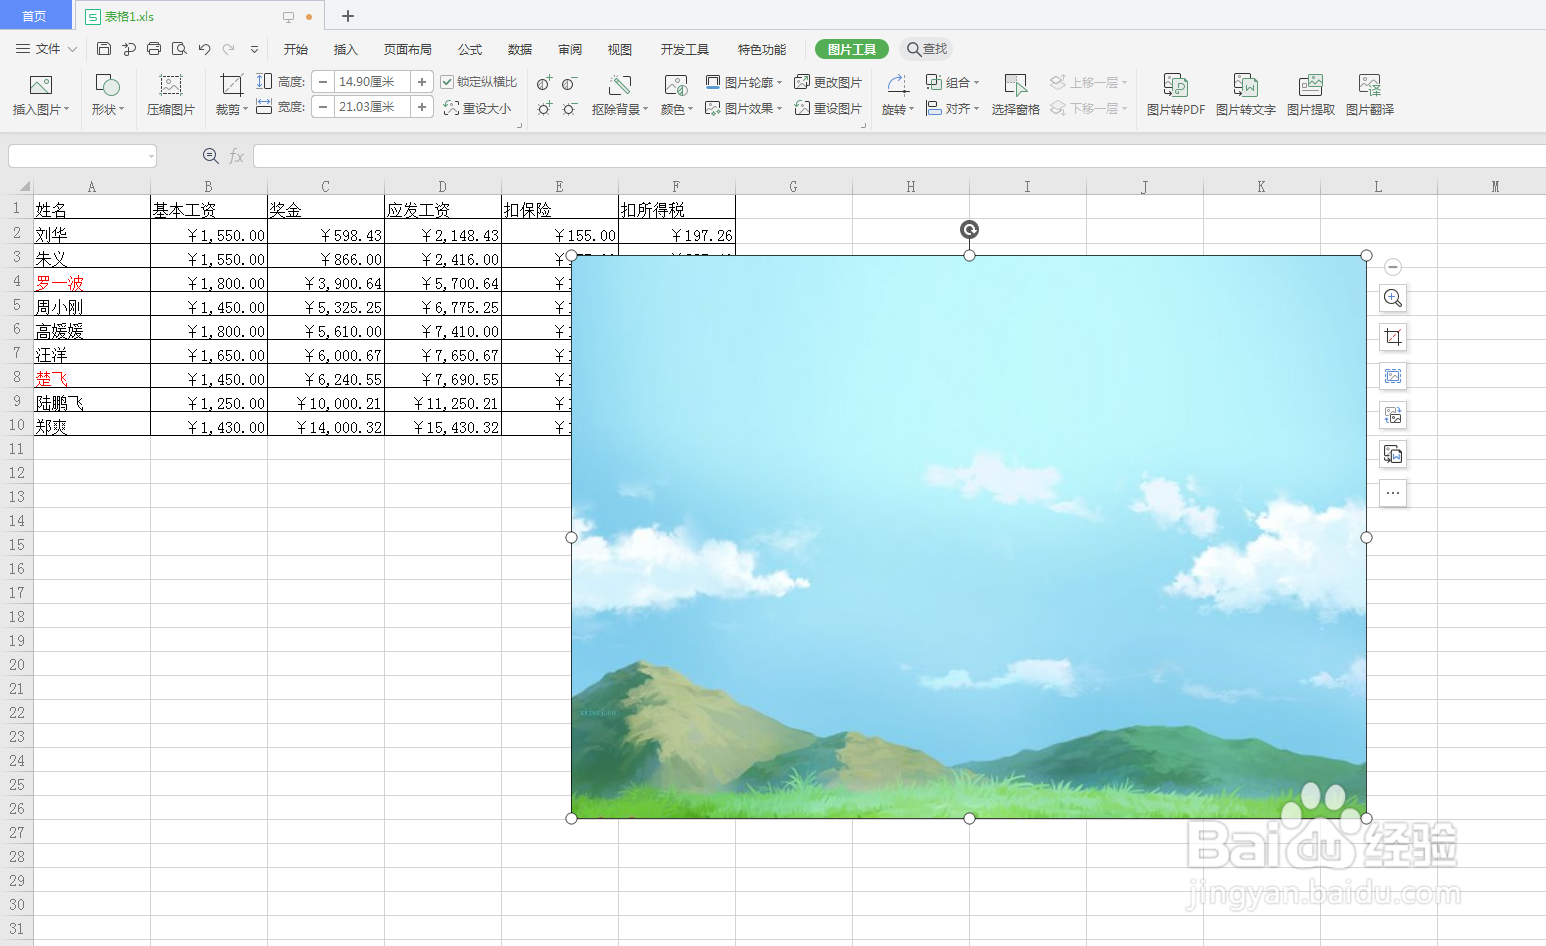
Task: Increase picture width with plus button
Action: pyautogui.click(x=422, y=107)
